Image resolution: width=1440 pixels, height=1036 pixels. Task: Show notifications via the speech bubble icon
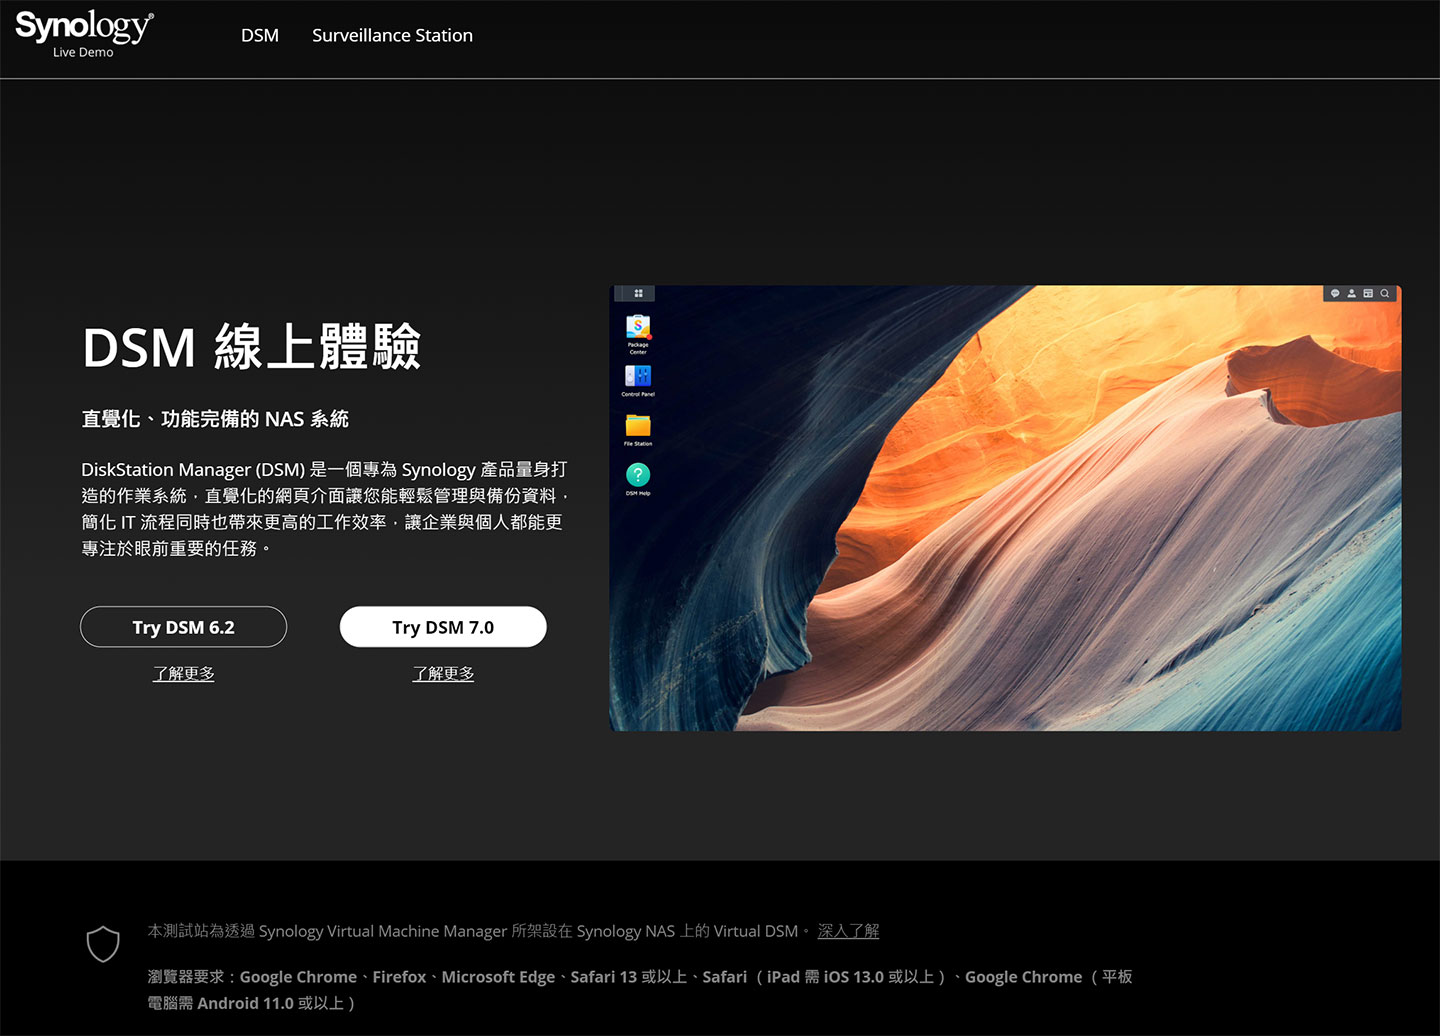1335,293
